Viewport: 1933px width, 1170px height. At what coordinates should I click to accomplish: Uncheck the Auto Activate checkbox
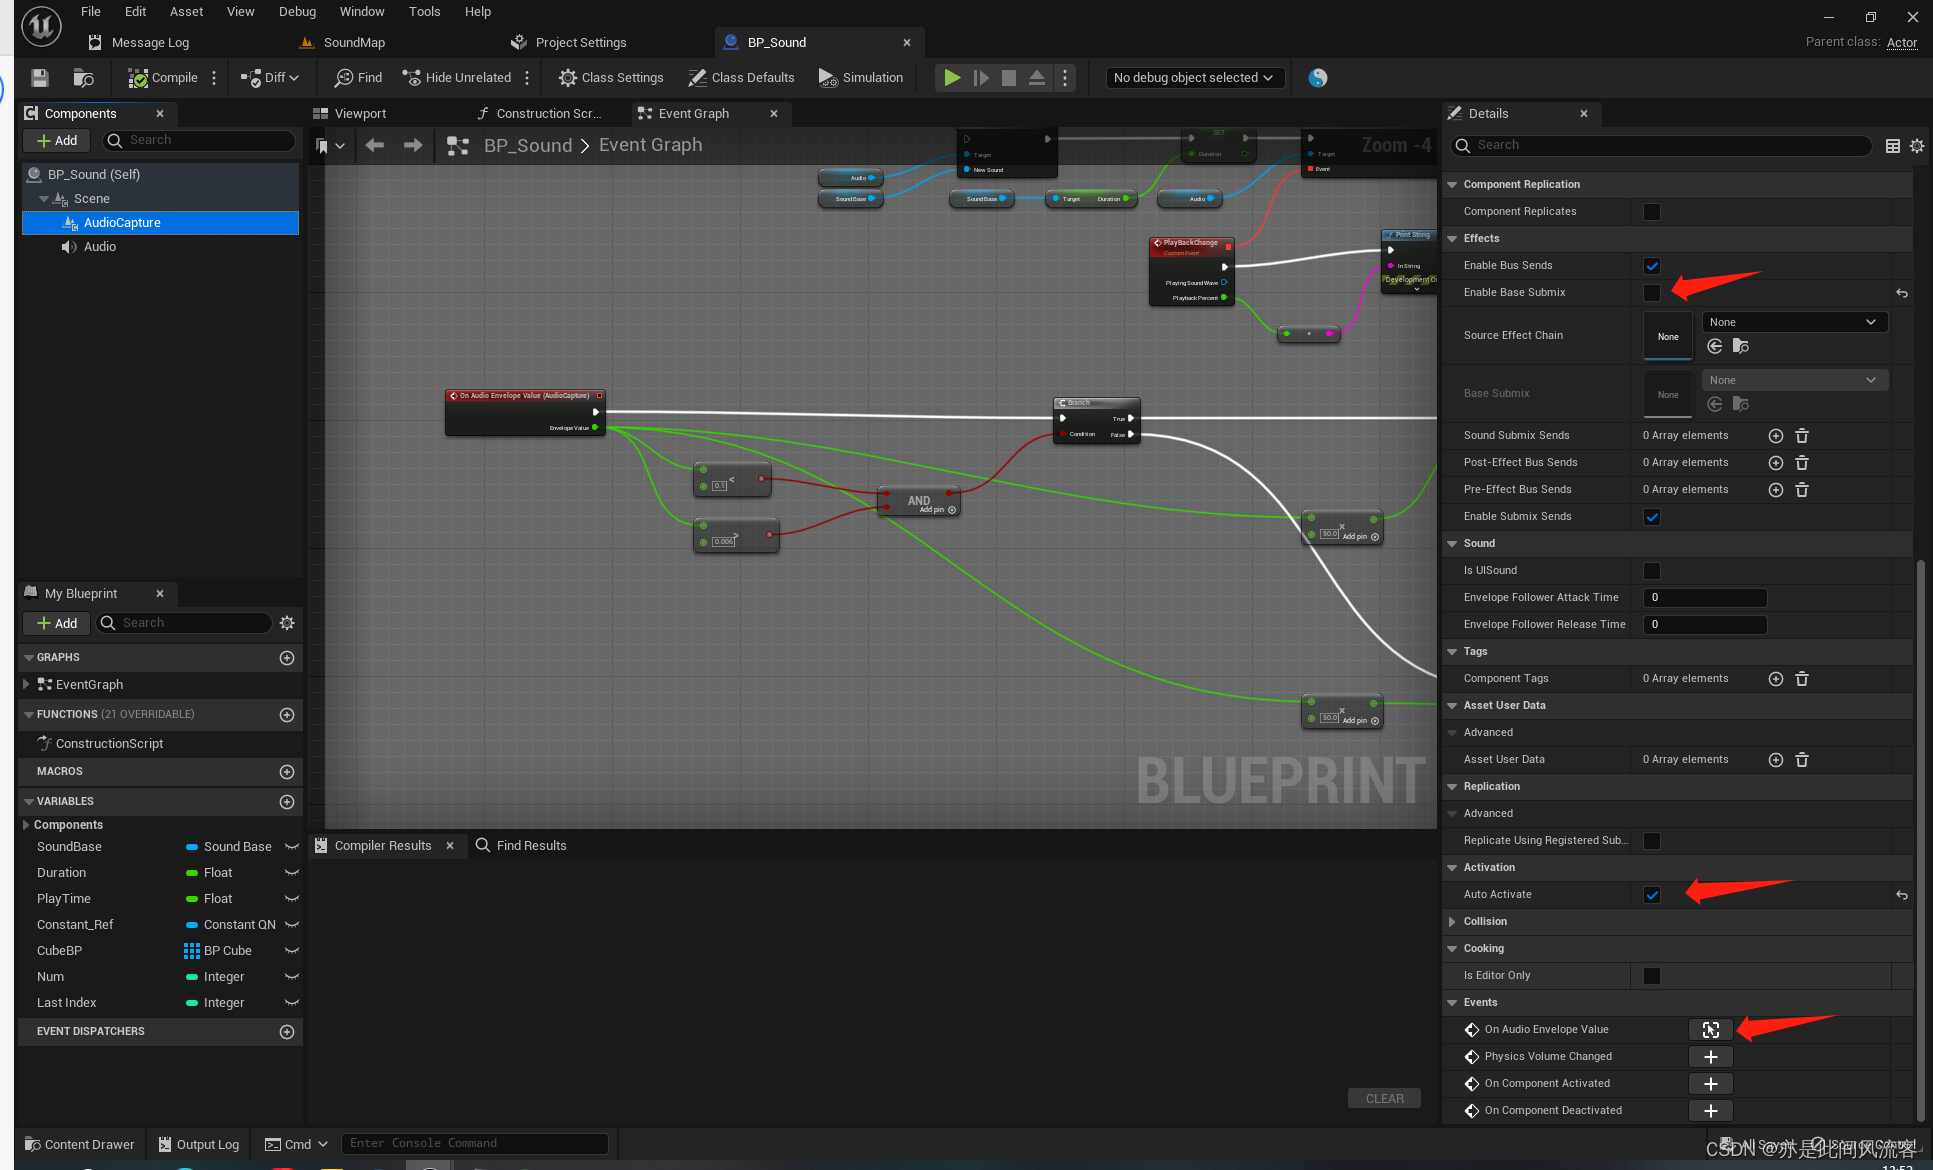pyautogui.click(x=1651, y=894)
